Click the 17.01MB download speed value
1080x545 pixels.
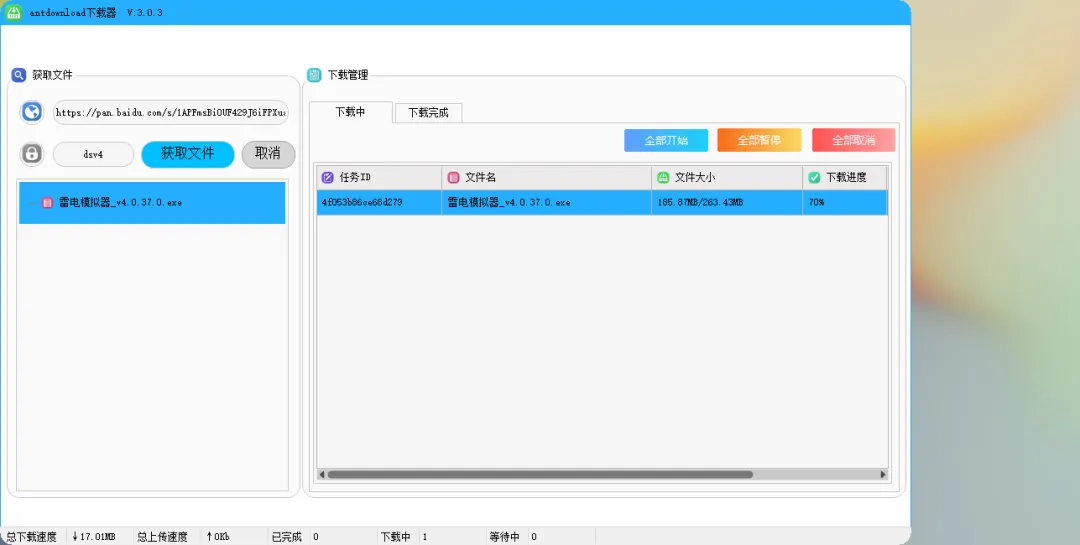tap(98, 537)
